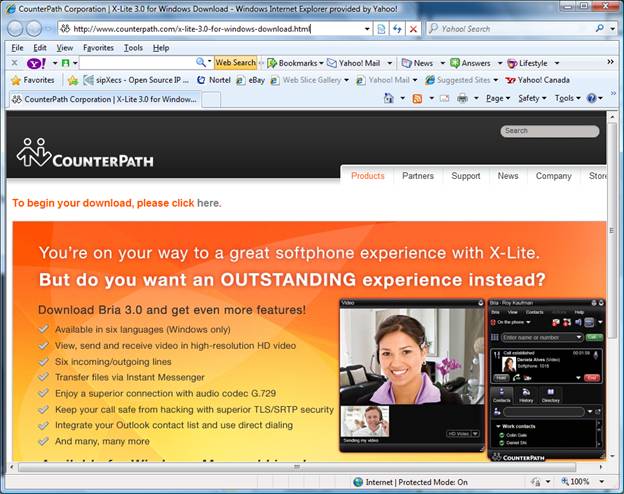
Task: Click the Home icon in the command bar
Action: (389, 98)
